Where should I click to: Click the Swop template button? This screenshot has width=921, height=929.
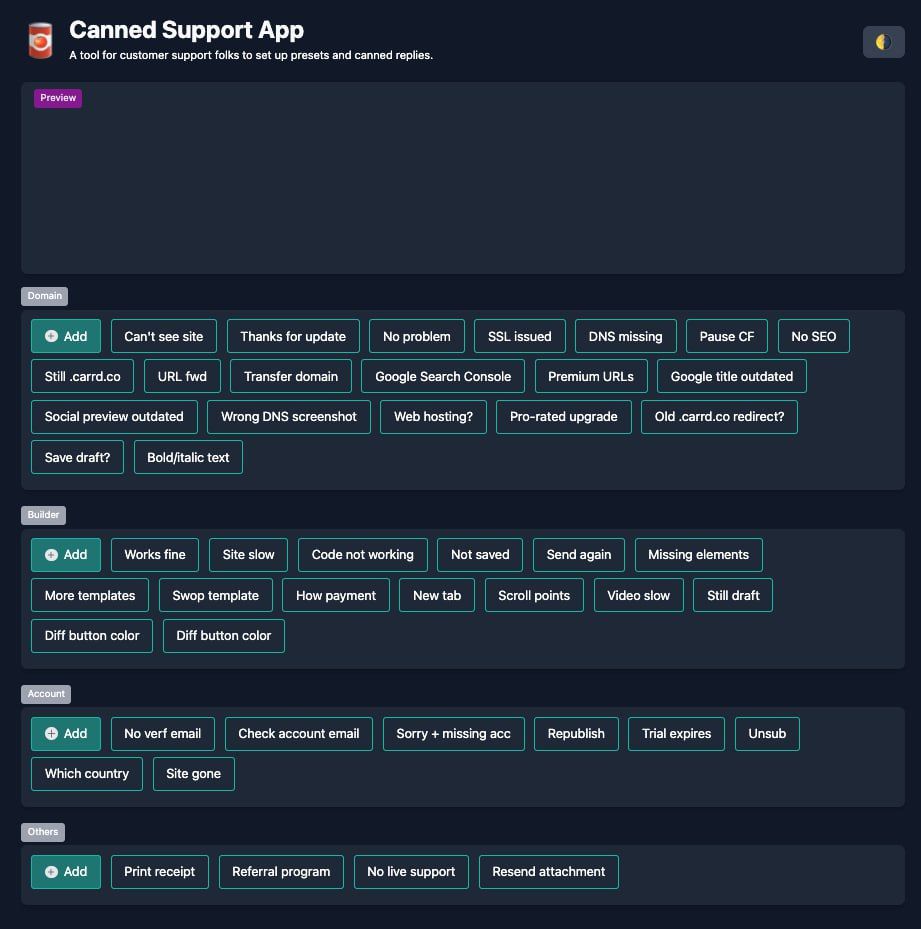point(216,595)
